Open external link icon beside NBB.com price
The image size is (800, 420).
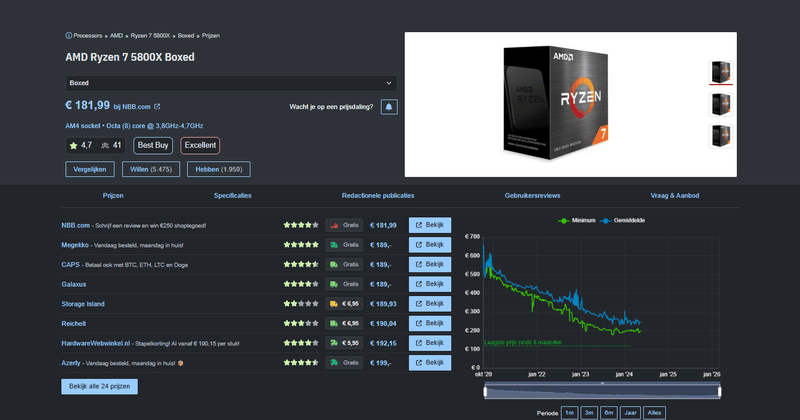[x=157, y=107]
